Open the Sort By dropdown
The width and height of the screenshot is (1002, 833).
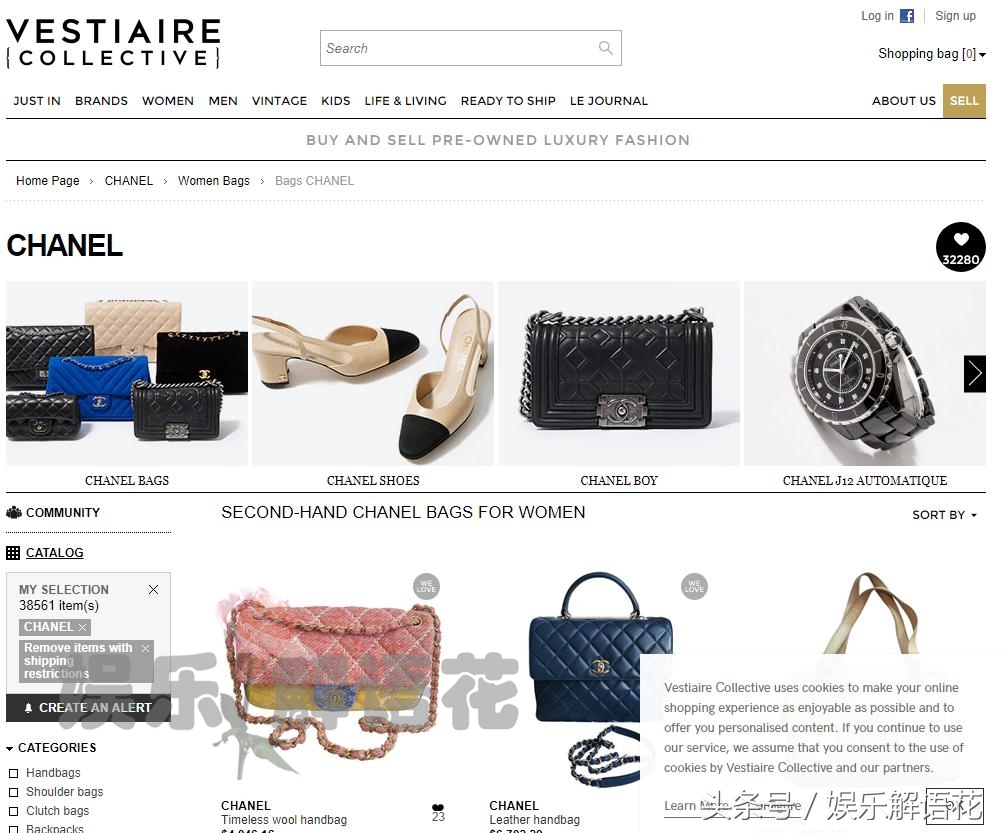point(944,515)
